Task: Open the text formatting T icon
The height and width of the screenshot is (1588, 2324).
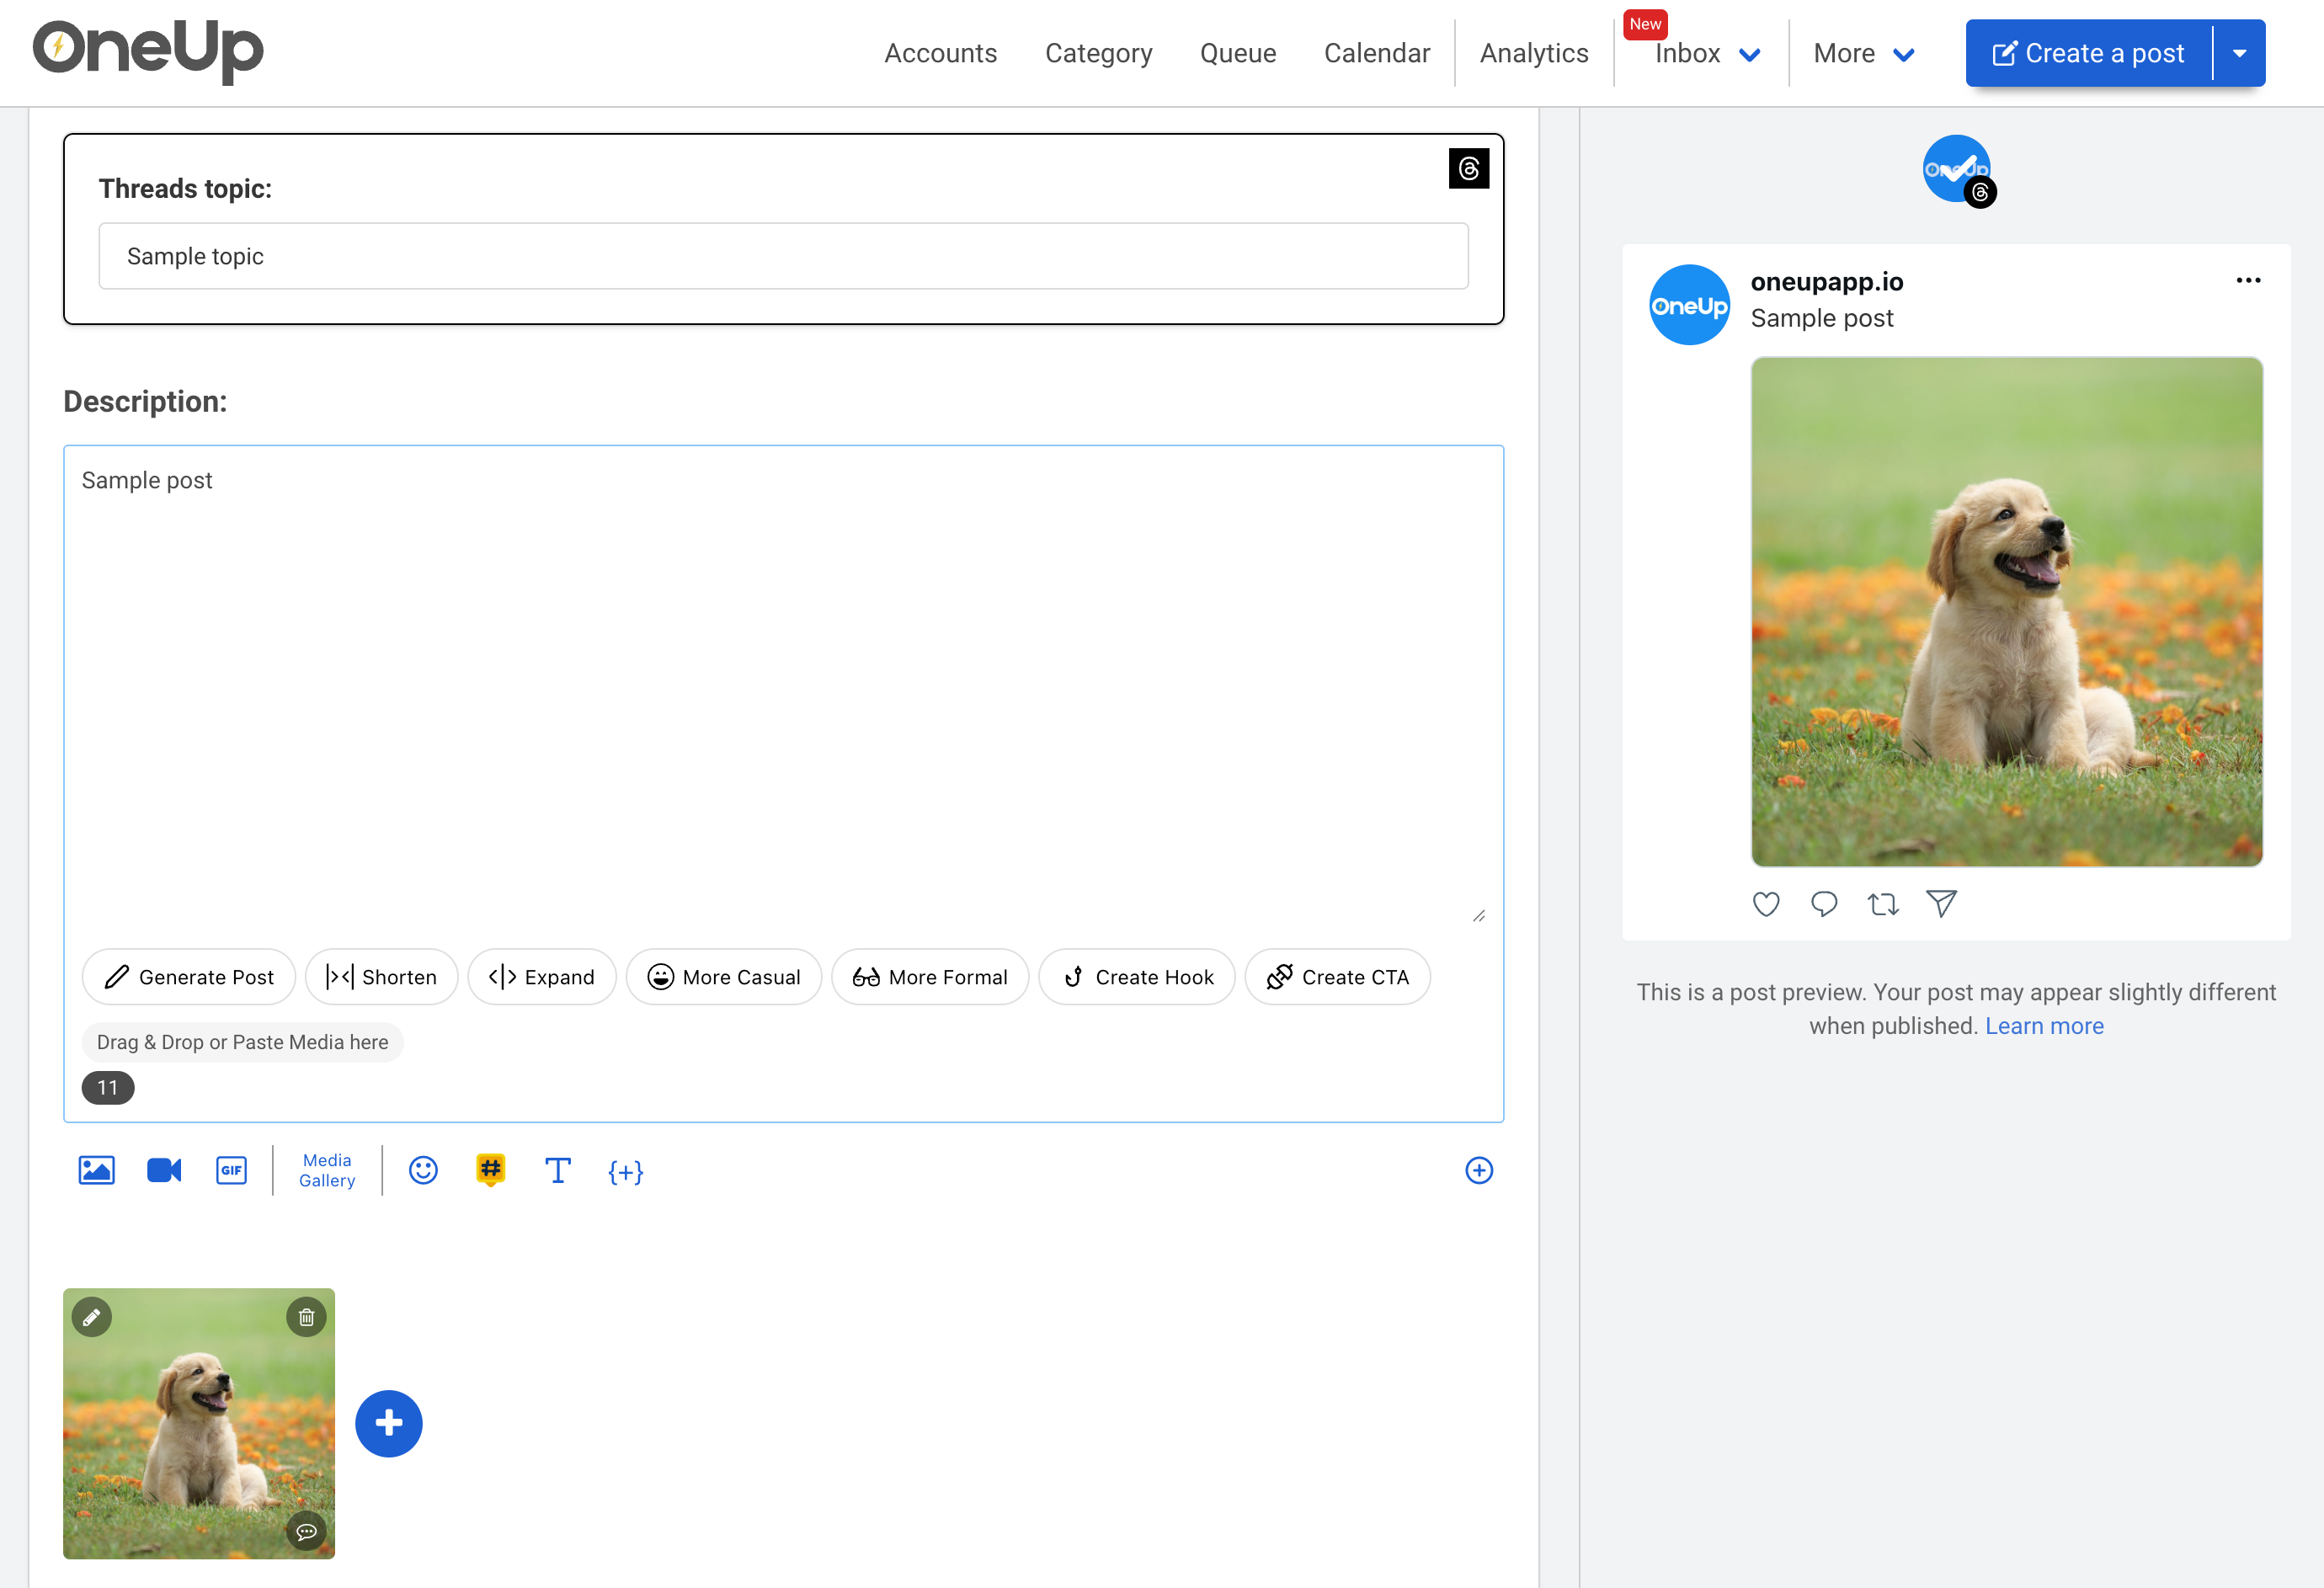Action: pyautogui.click(x=557, y=1170)
